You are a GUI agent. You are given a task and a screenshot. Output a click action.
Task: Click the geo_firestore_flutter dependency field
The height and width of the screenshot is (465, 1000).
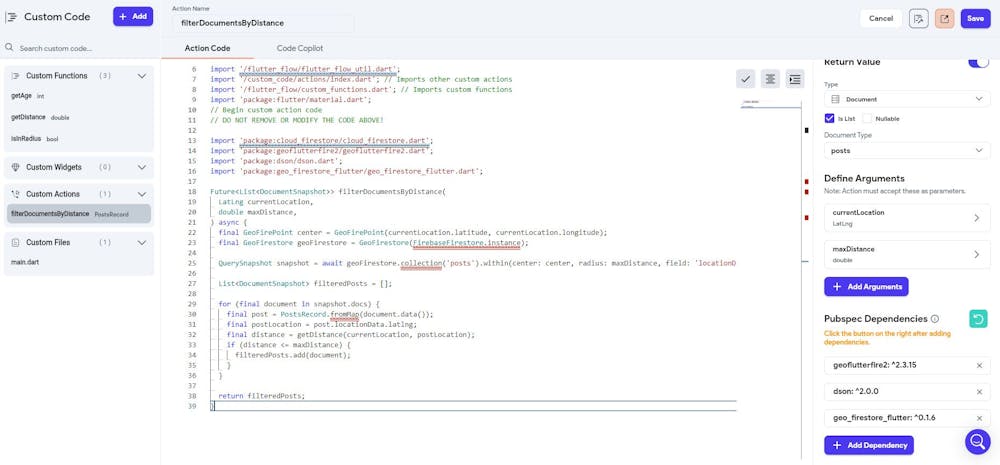pos(907,418)
